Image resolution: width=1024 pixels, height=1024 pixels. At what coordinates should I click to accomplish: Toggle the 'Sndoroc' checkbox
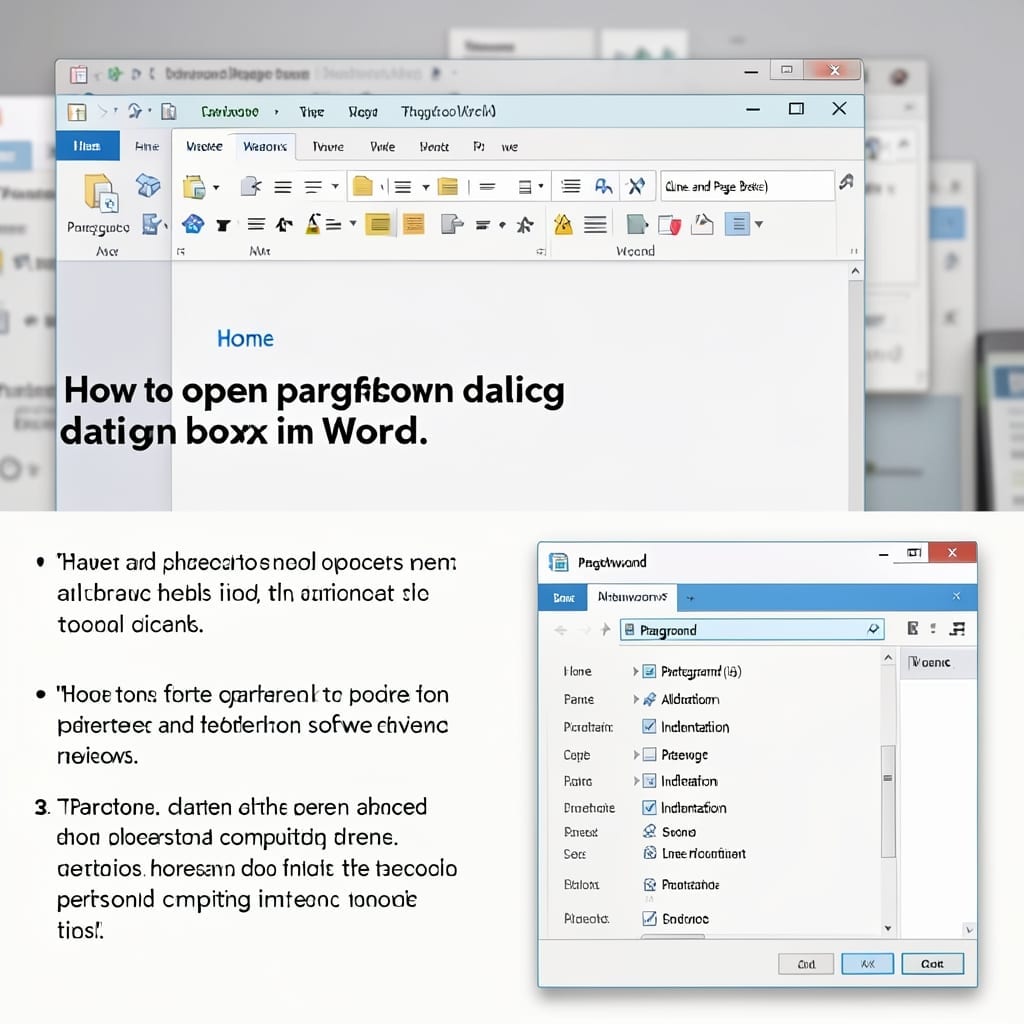(649, 918)
